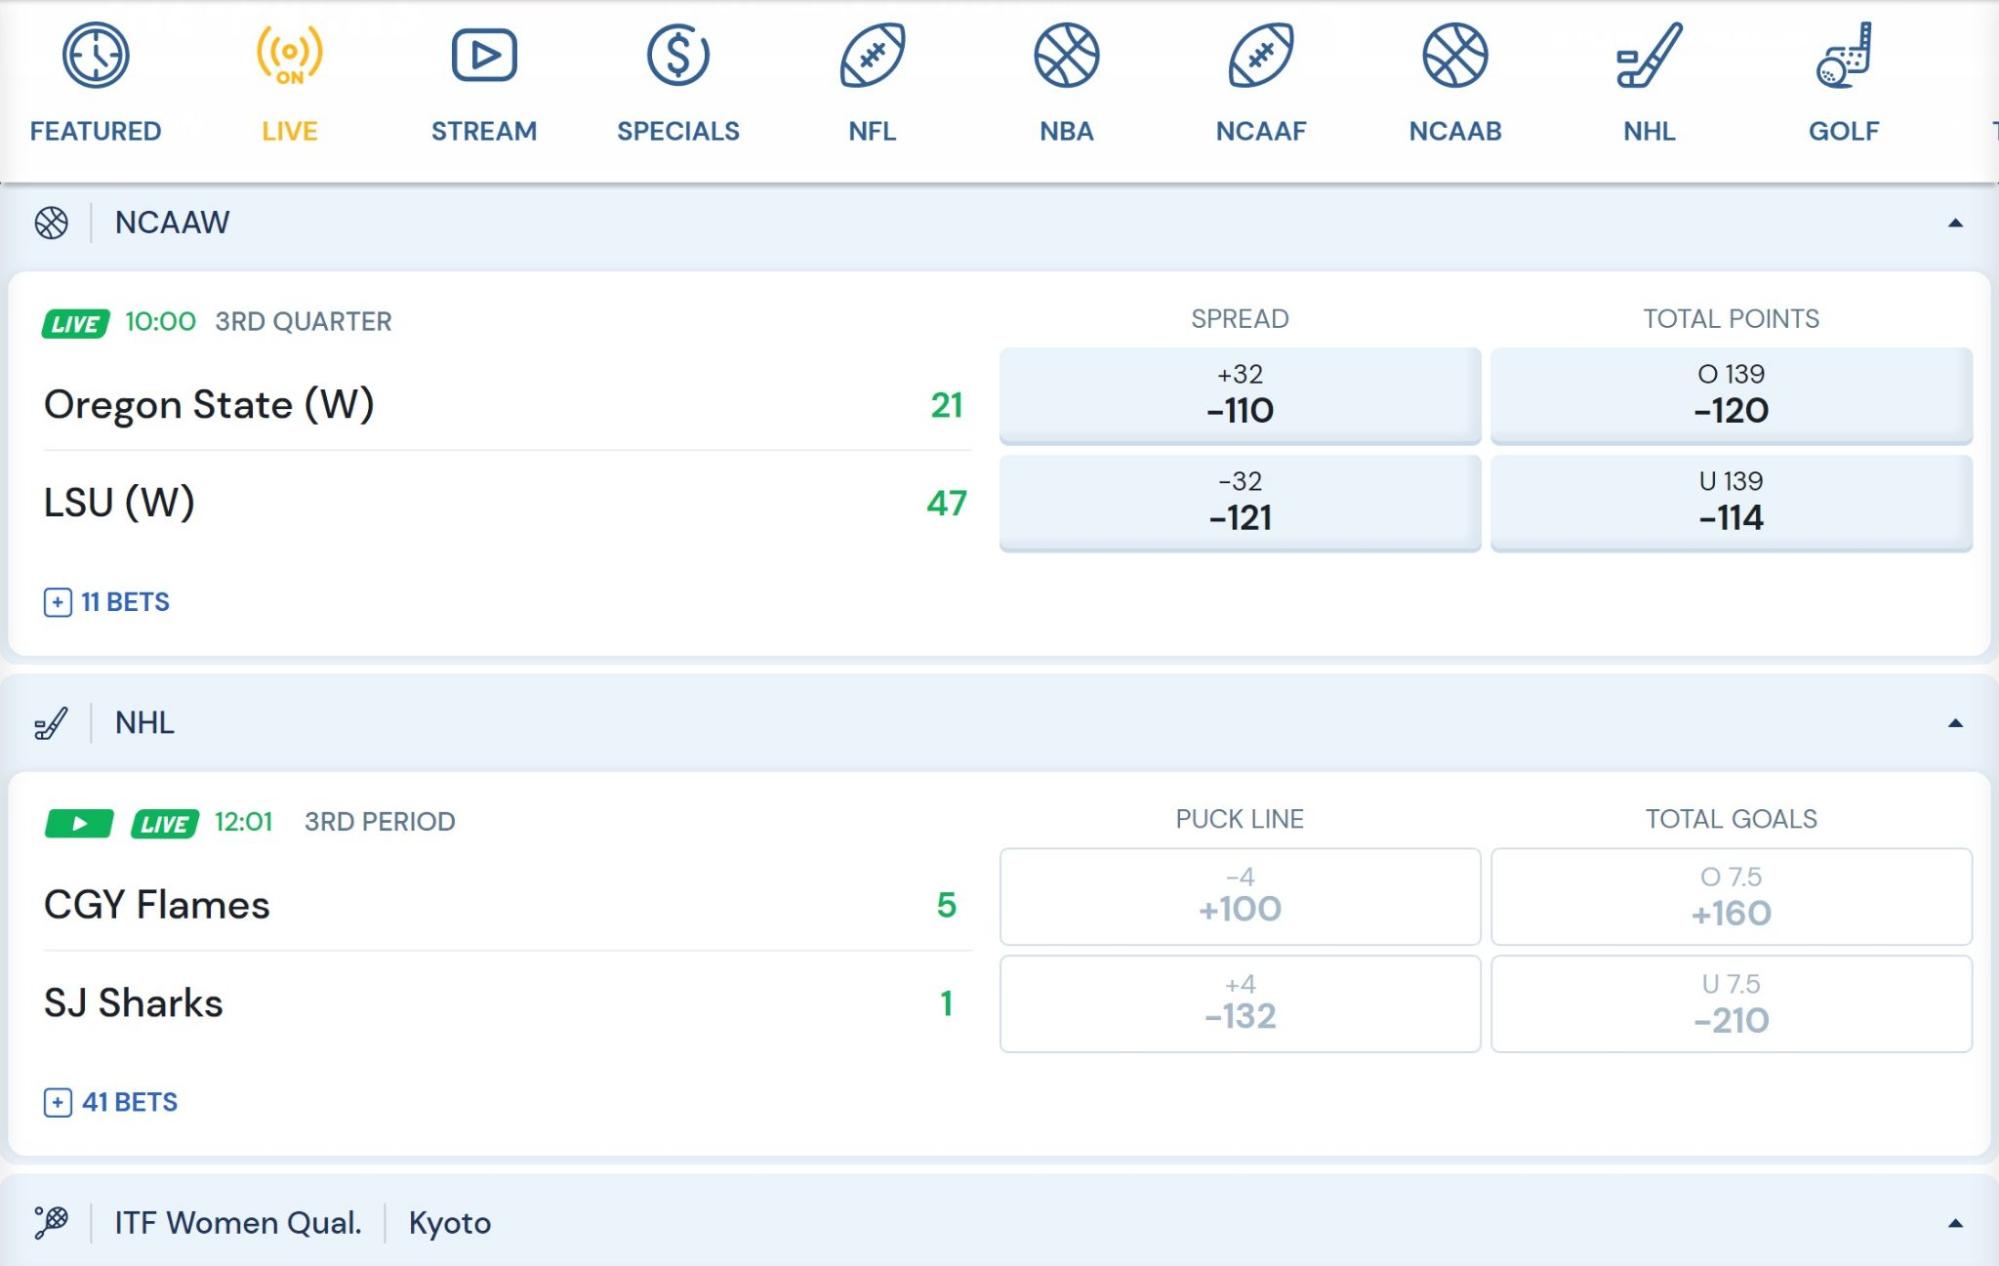Open CGY Flames team name
1999x1266 pixels.
[157, 905]
